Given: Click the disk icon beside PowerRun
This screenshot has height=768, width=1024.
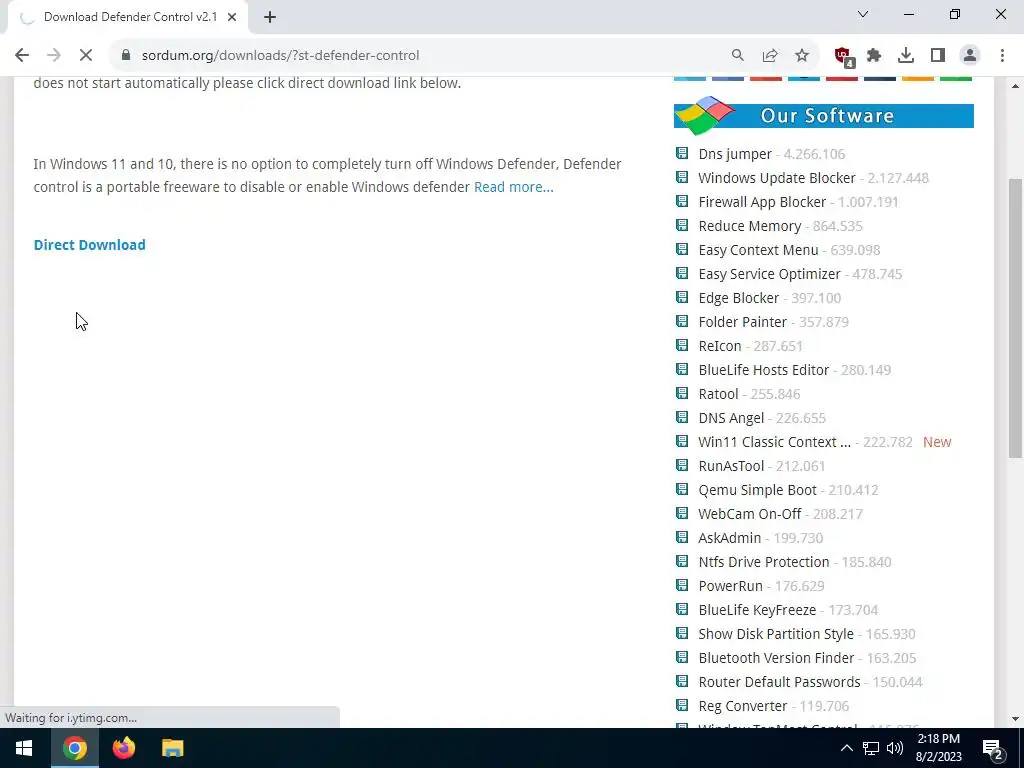Looking at the screenshot, I should [x=682, y=585].
